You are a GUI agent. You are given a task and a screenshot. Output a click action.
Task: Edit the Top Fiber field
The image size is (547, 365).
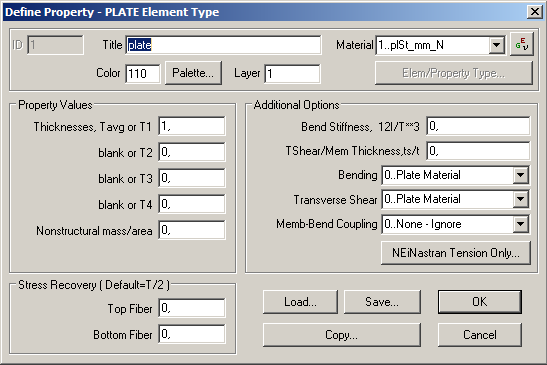coord(192,308)
